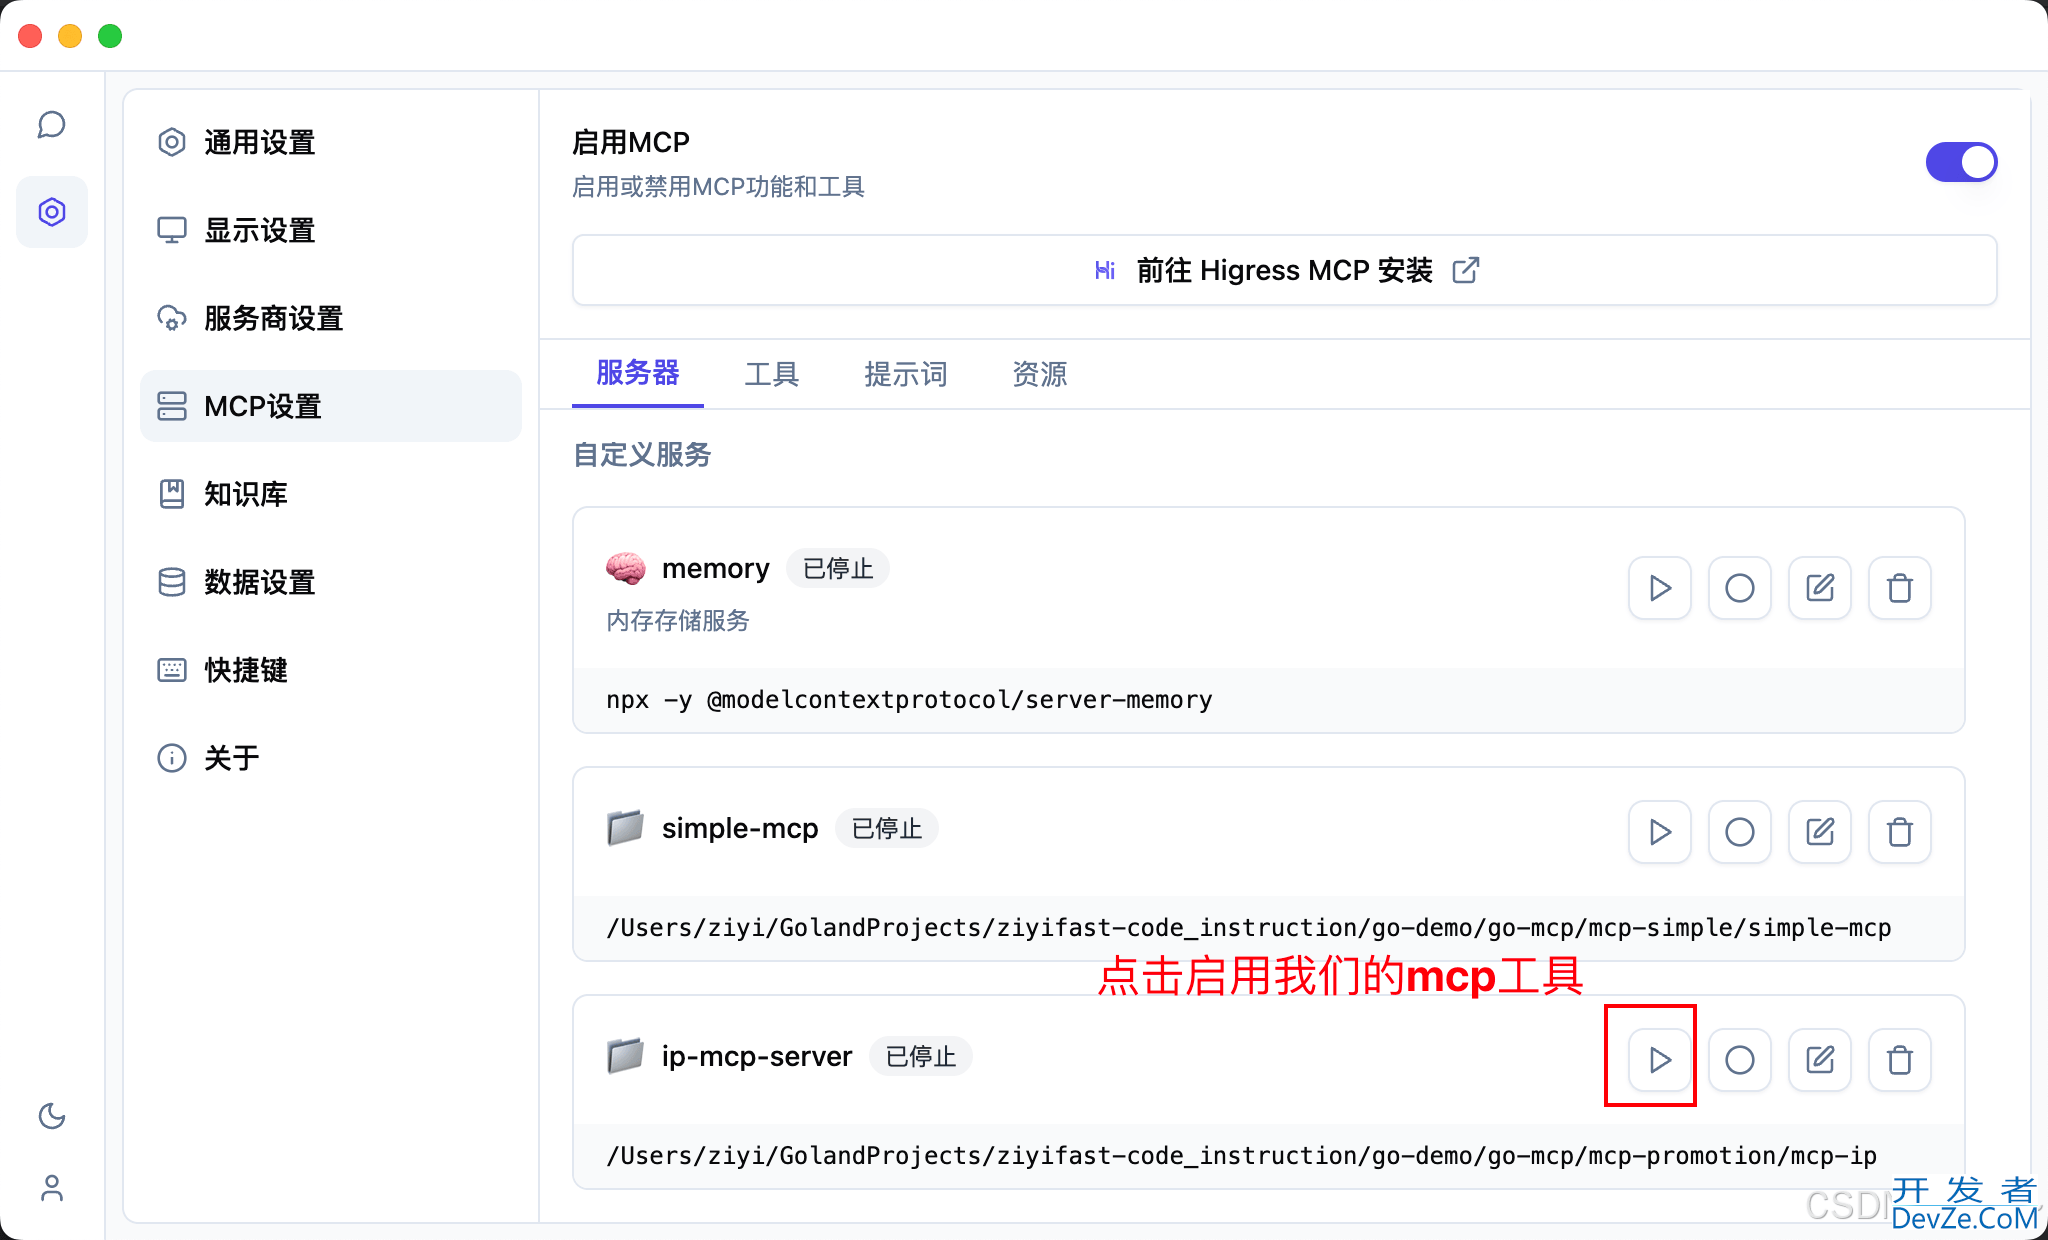The image size is (2048, 1240).
Task: Switch to the 提示词 tab
Action: coord(906,374)
